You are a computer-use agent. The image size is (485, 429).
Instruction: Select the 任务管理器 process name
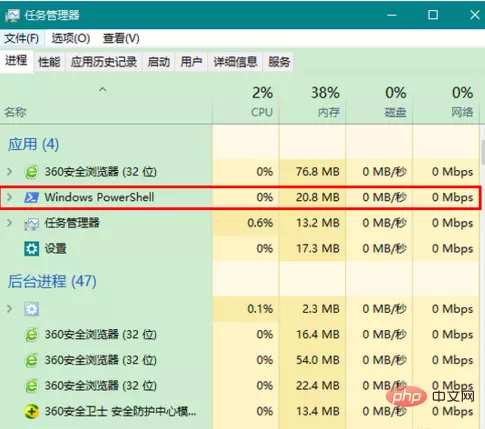pyautogui.click(x=72, y=223)
